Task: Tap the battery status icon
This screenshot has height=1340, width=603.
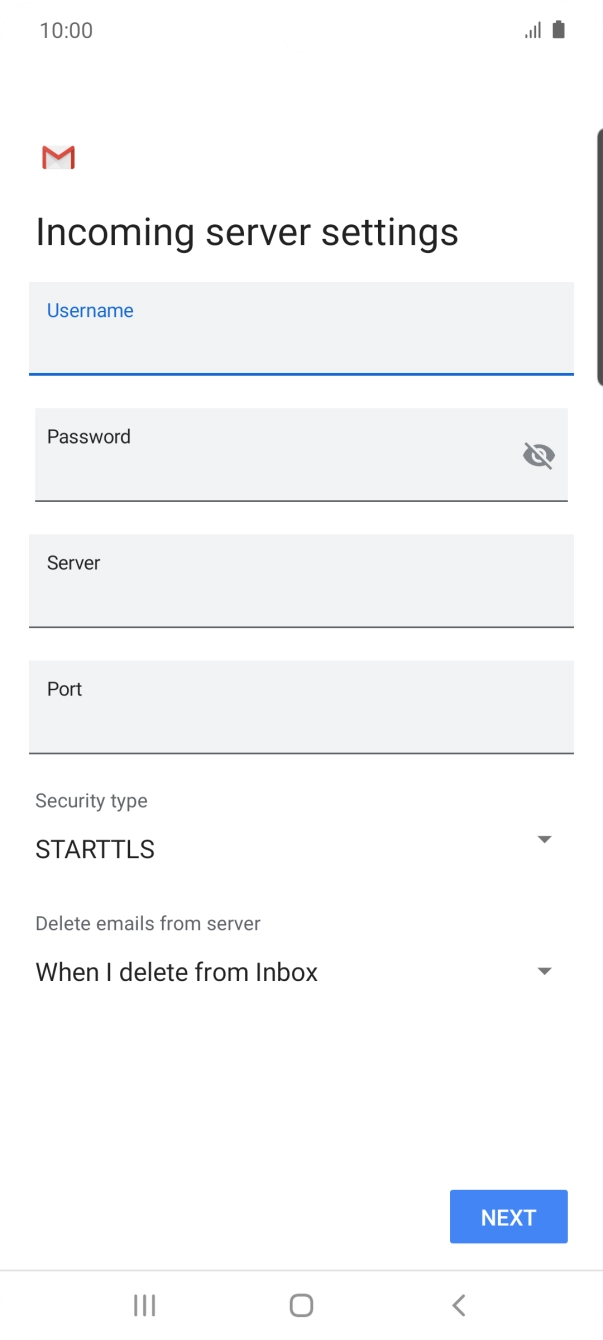Action: 556,30
